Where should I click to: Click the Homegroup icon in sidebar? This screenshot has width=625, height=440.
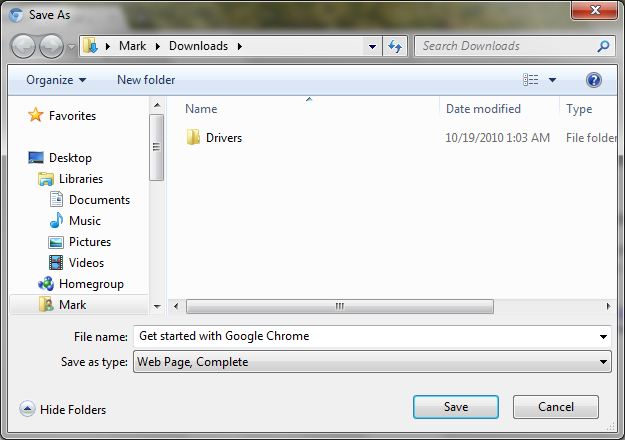coord(46,284)
